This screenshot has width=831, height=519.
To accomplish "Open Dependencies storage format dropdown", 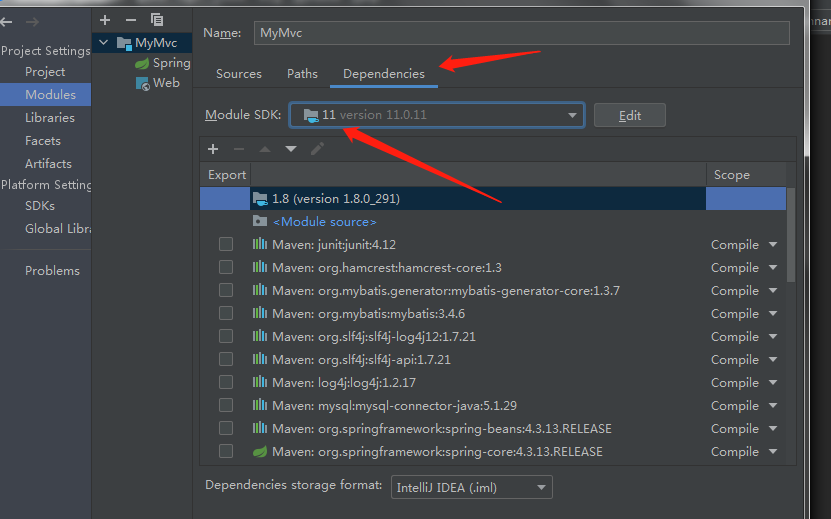I will 472,487.
